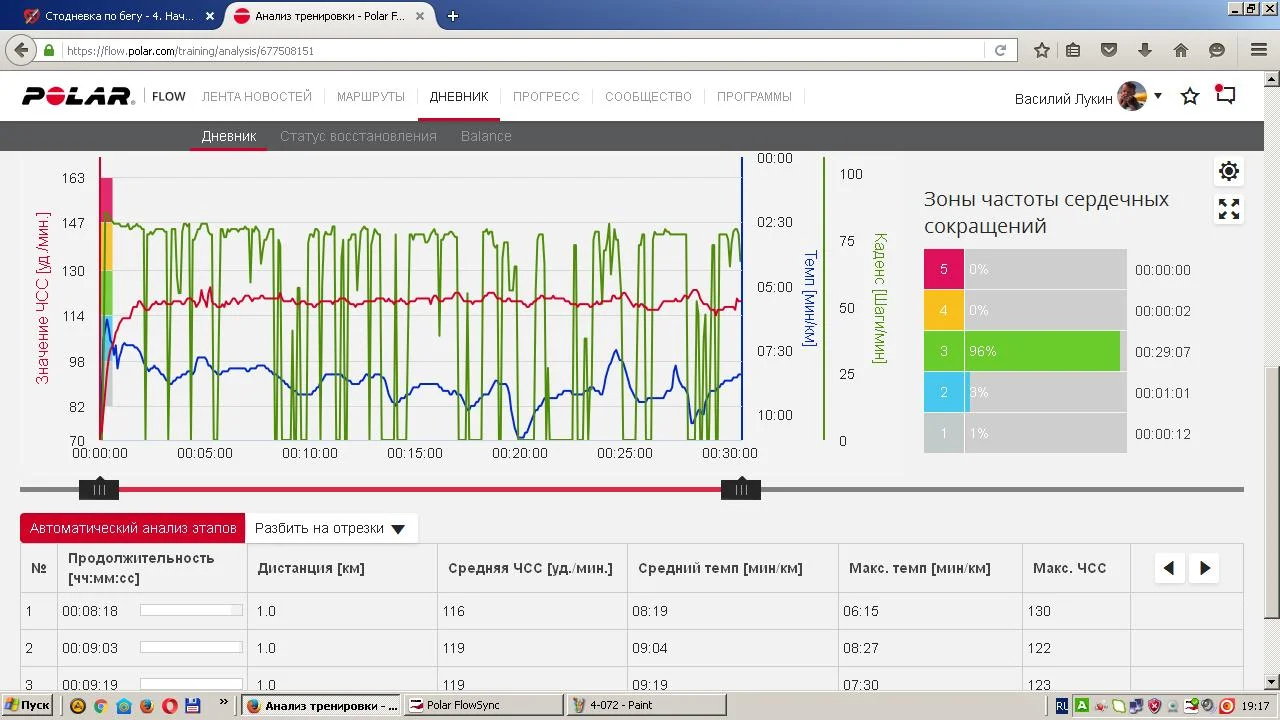Click the left range slider handle

click(x=99, y=489)
